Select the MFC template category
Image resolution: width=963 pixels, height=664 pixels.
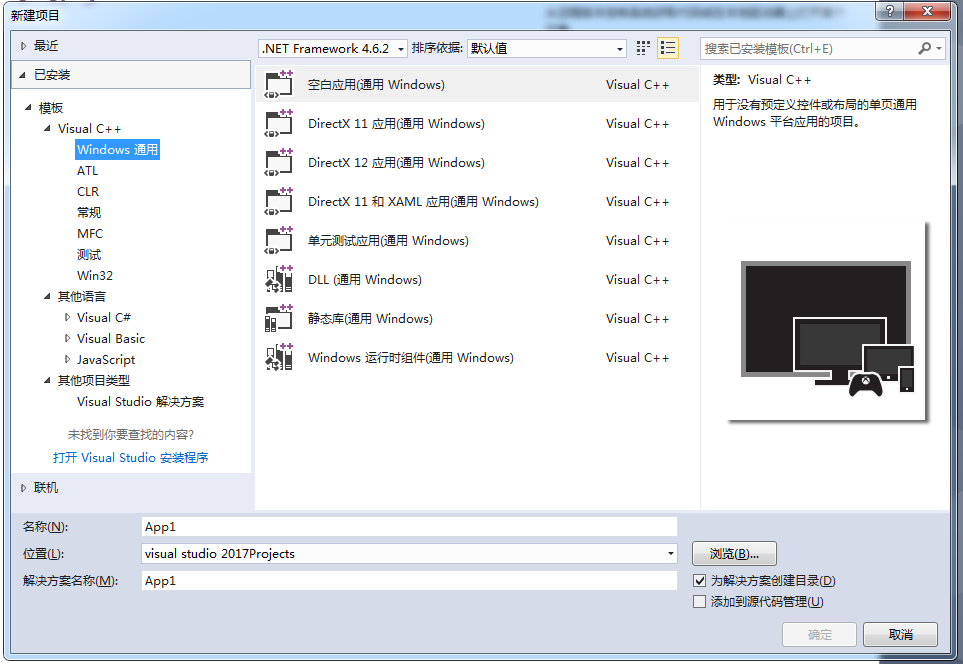click(x=90, y=233)
